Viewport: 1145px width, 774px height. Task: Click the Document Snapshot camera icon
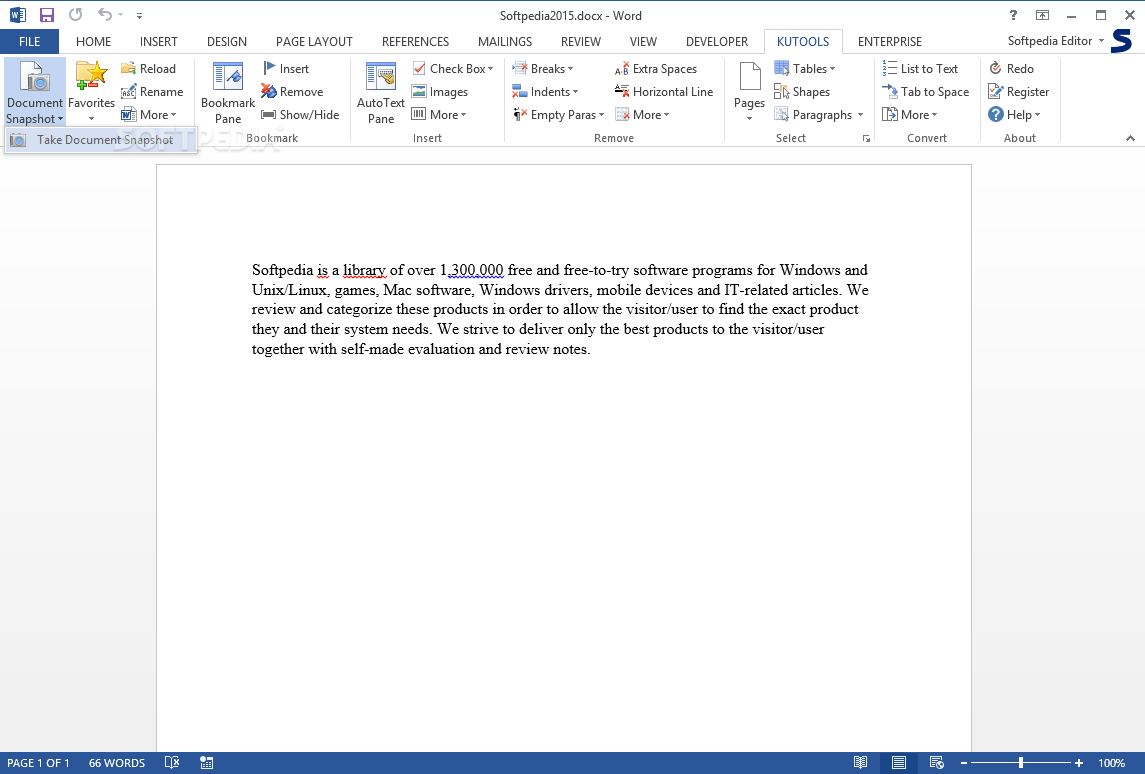34,77
